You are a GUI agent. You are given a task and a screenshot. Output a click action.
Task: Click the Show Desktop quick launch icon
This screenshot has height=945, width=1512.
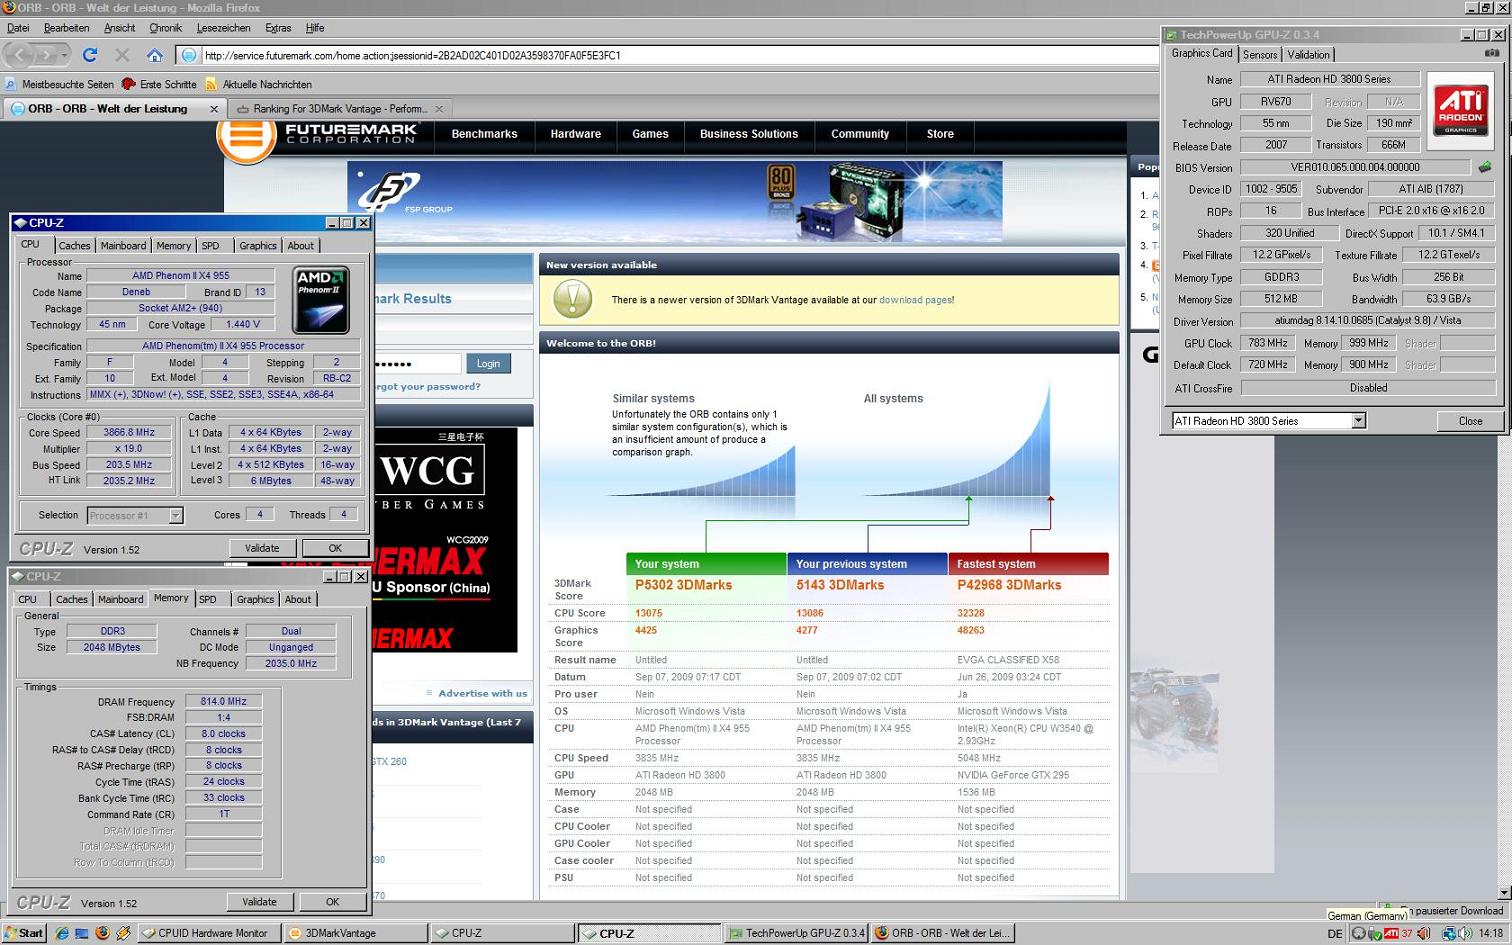point(82,933)
